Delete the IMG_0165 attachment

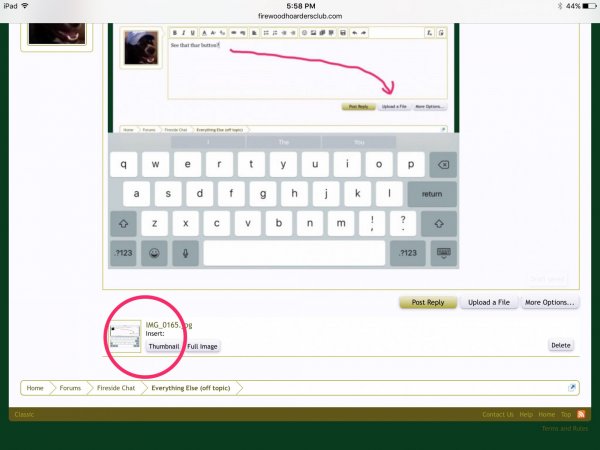[x=561, y=345]
